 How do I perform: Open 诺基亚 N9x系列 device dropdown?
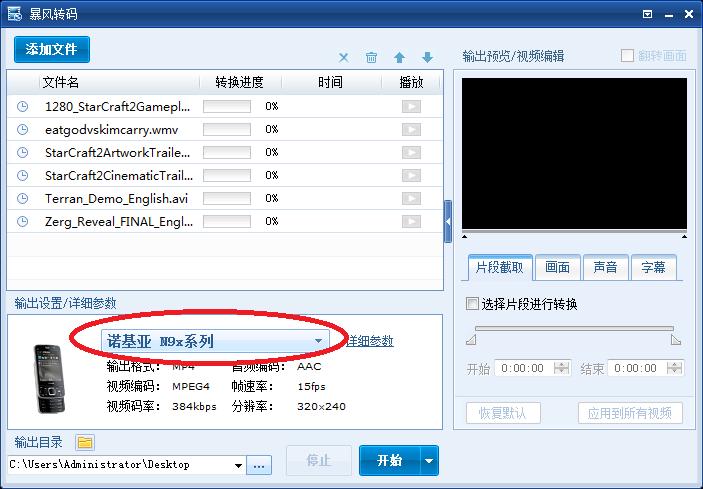coord(215,342)
